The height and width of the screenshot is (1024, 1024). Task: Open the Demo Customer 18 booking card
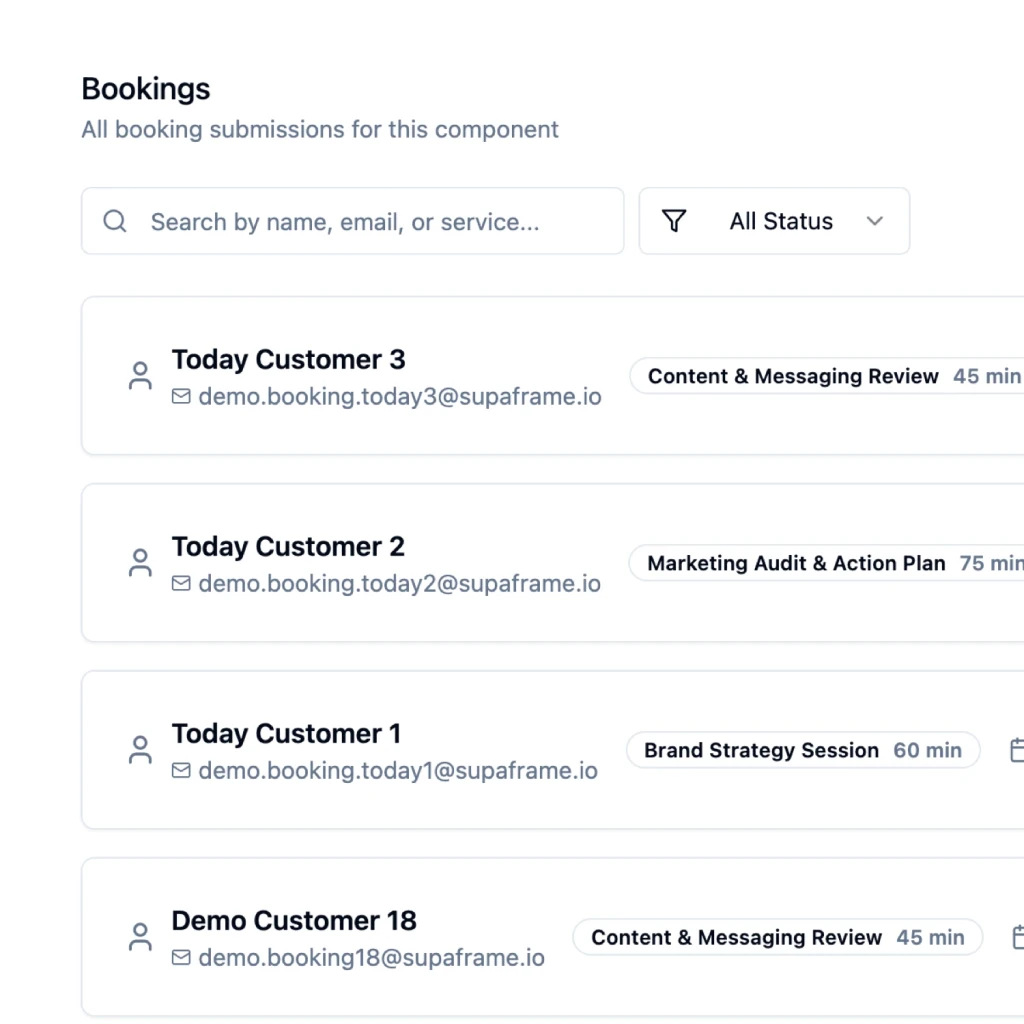point(552,936)
